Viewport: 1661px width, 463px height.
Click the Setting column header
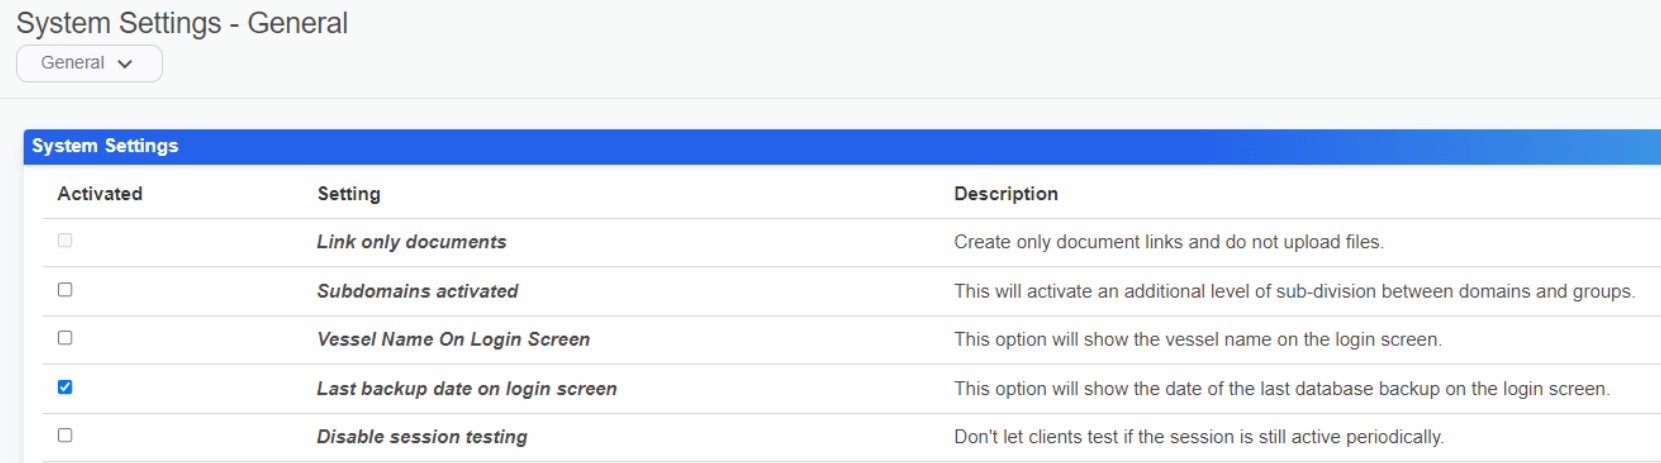pyautogui.click(x=349, y=194)
